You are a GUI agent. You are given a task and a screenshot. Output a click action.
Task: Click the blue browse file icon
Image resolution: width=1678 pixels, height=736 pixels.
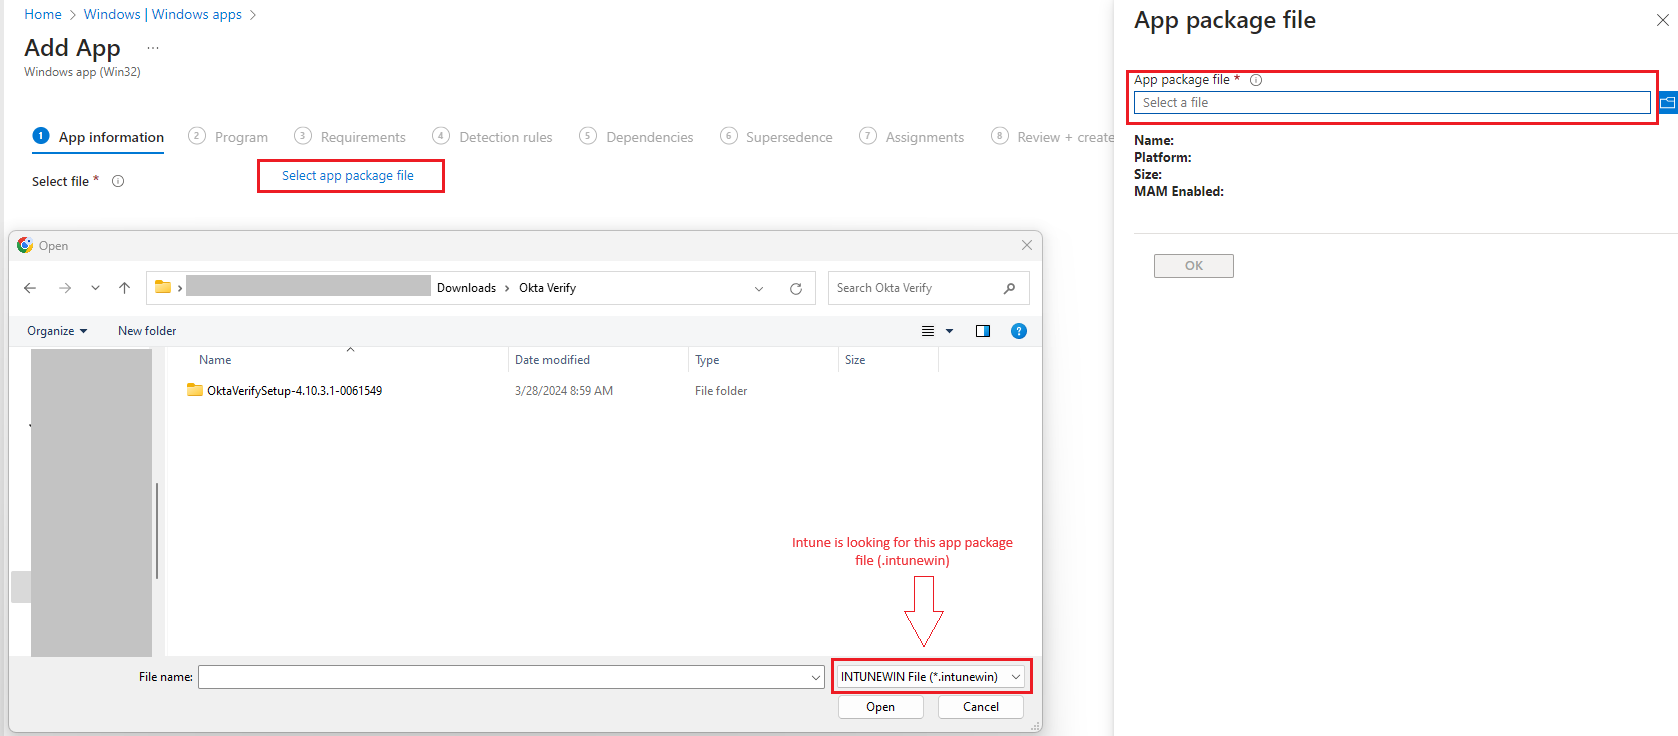click(1667, 102)
